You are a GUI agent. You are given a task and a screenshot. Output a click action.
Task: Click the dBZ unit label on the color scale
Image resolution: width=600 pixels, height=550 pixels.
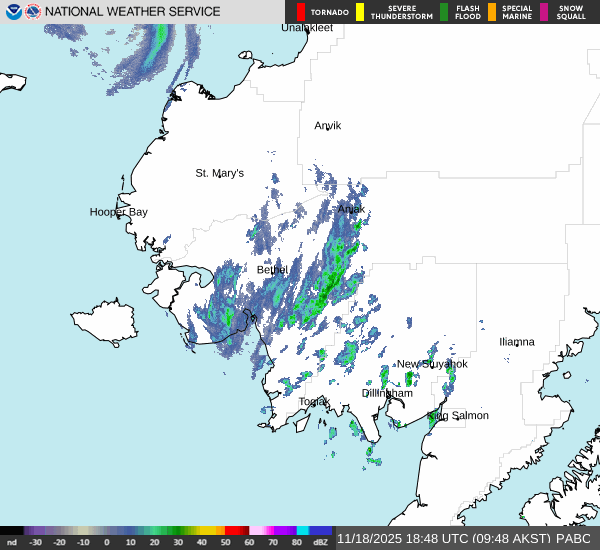(321, 542)
